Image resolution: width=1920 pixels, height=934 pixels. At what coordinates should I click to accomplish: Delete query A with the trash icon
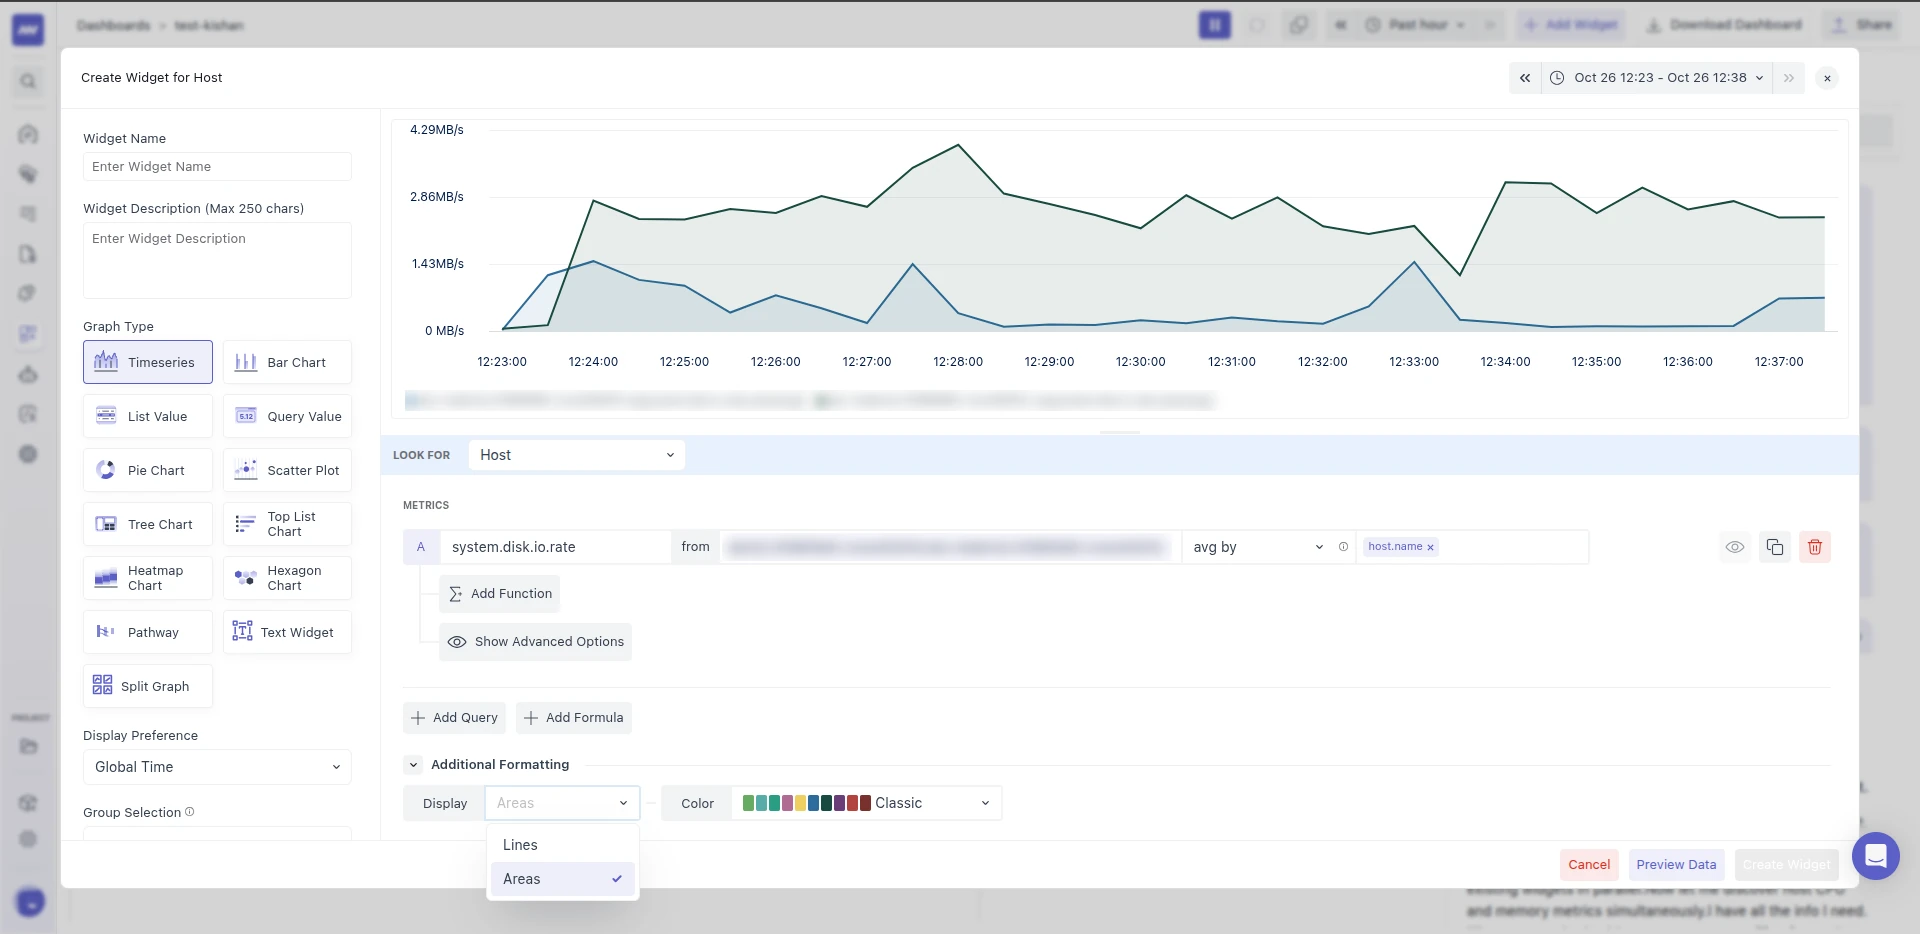(1815, 547)
